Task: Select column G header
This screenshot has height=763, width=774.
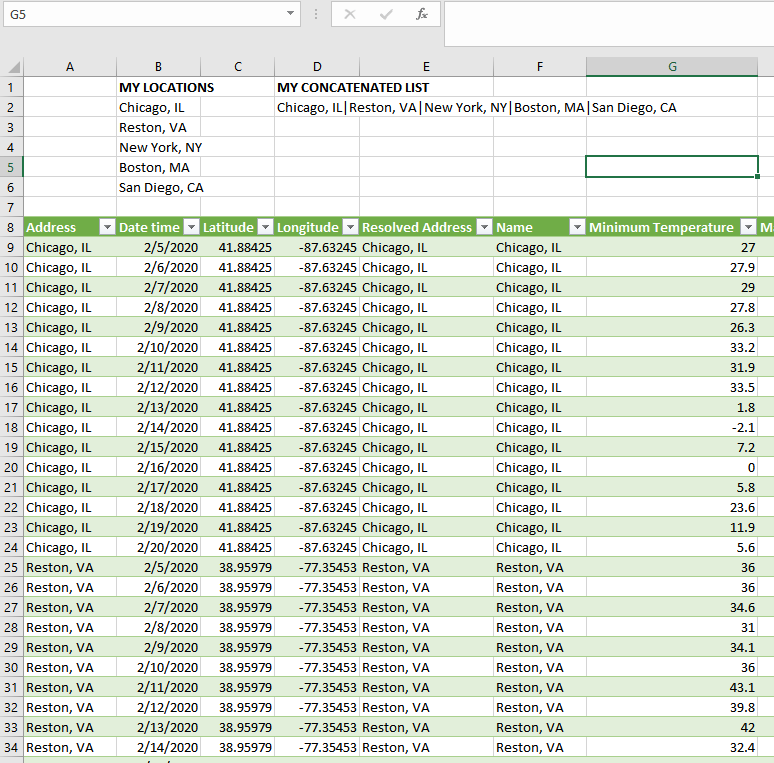Action: click(672, 67)
